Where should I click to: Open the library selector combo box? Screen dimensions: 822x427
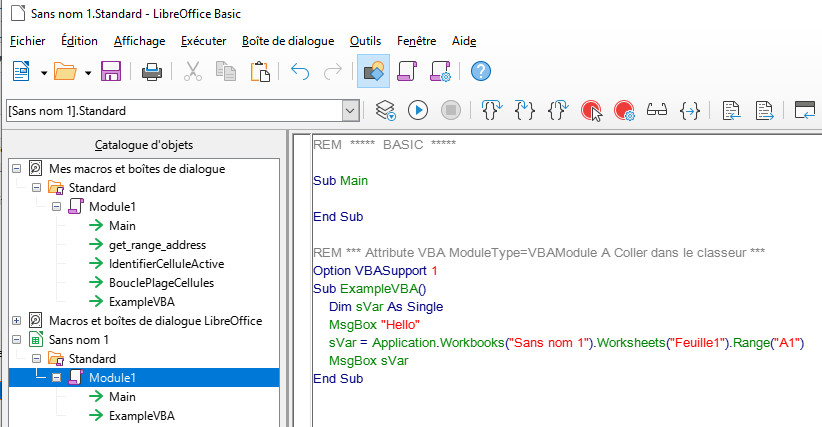182,111
